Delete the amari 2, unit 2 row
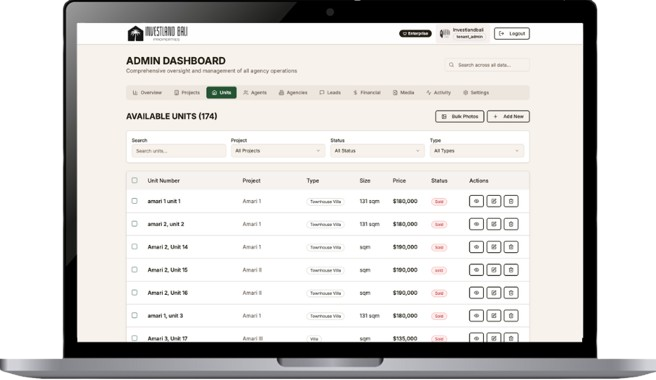This screenshot has width=656, height=380. point(511,224)
